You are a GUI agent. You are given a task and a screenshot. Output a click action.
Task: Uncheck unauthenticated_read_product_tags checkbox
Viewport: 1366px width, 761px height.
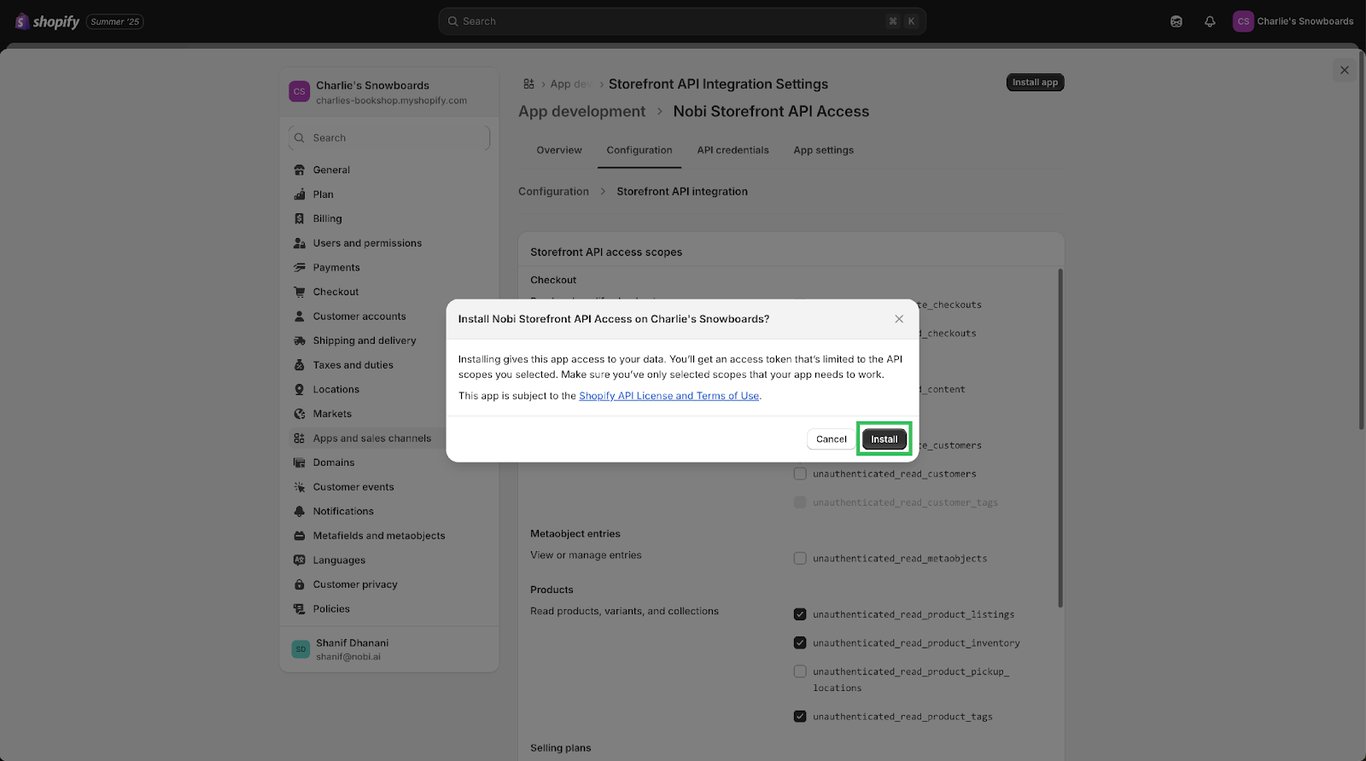pyautogui.click(x=800, y=716)
